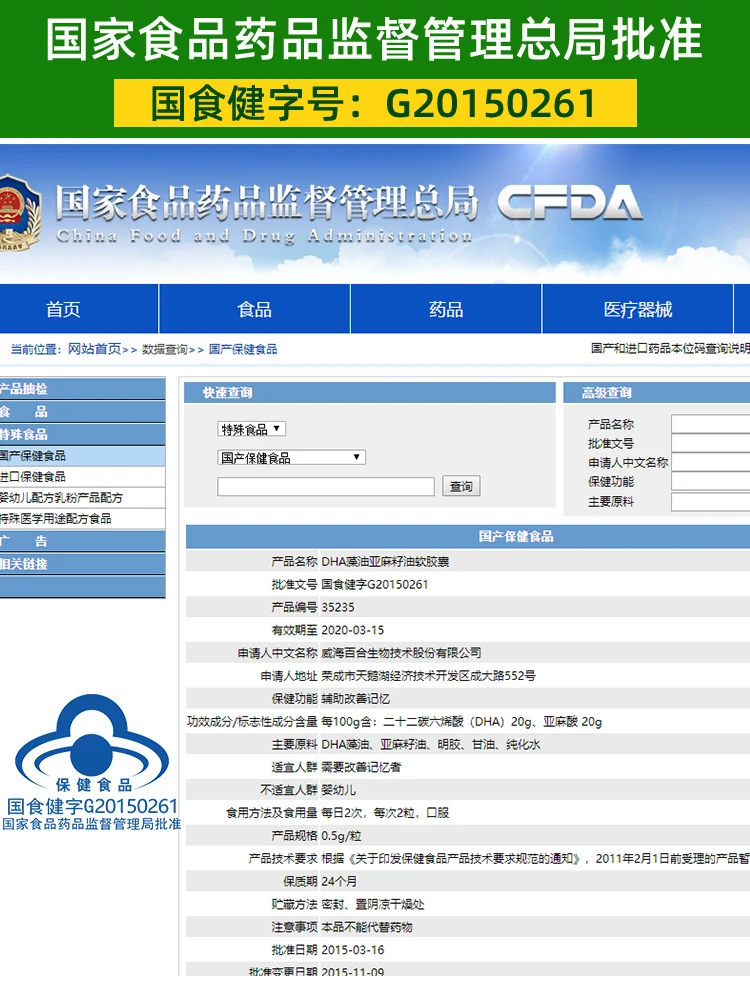Click the CFDA lettering logo in header

[x=570, y=204]
